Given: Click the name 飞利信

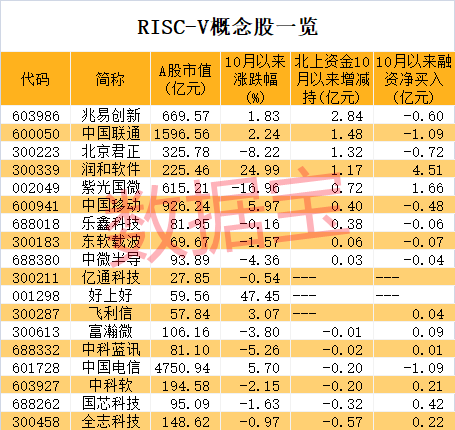Looking at the screenshot, I should pos(111,313).
